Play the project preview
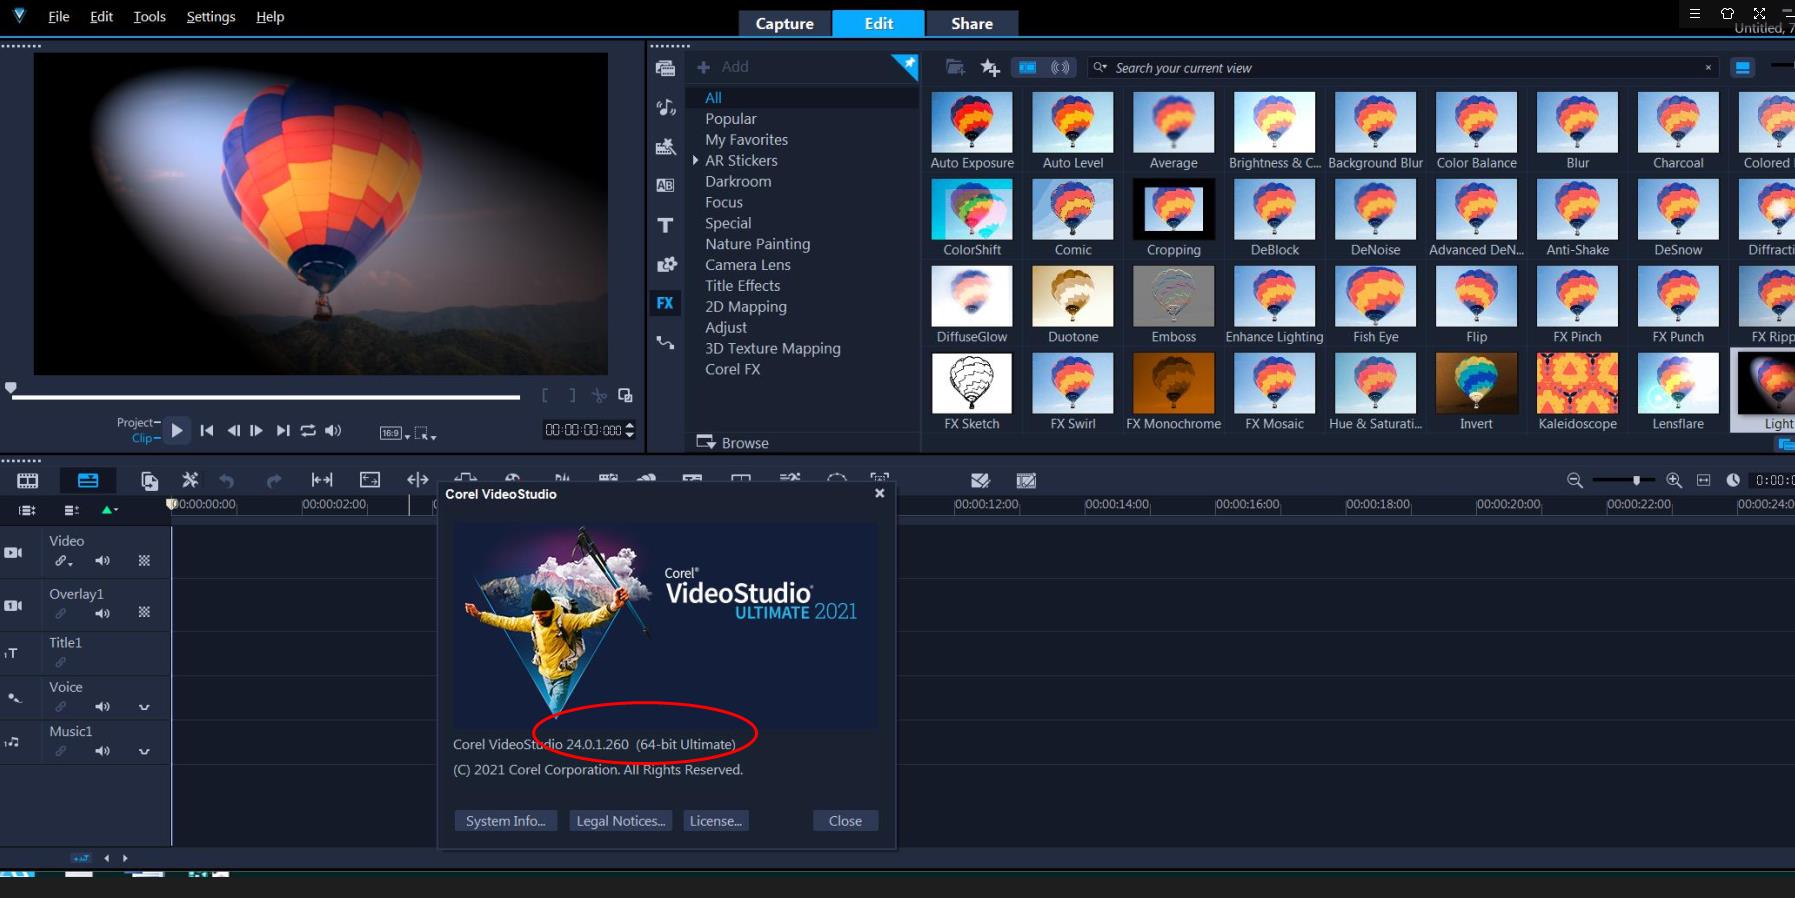Image resolution: width=1795 pixels, height=898 pixels. [x=177, y=431]
